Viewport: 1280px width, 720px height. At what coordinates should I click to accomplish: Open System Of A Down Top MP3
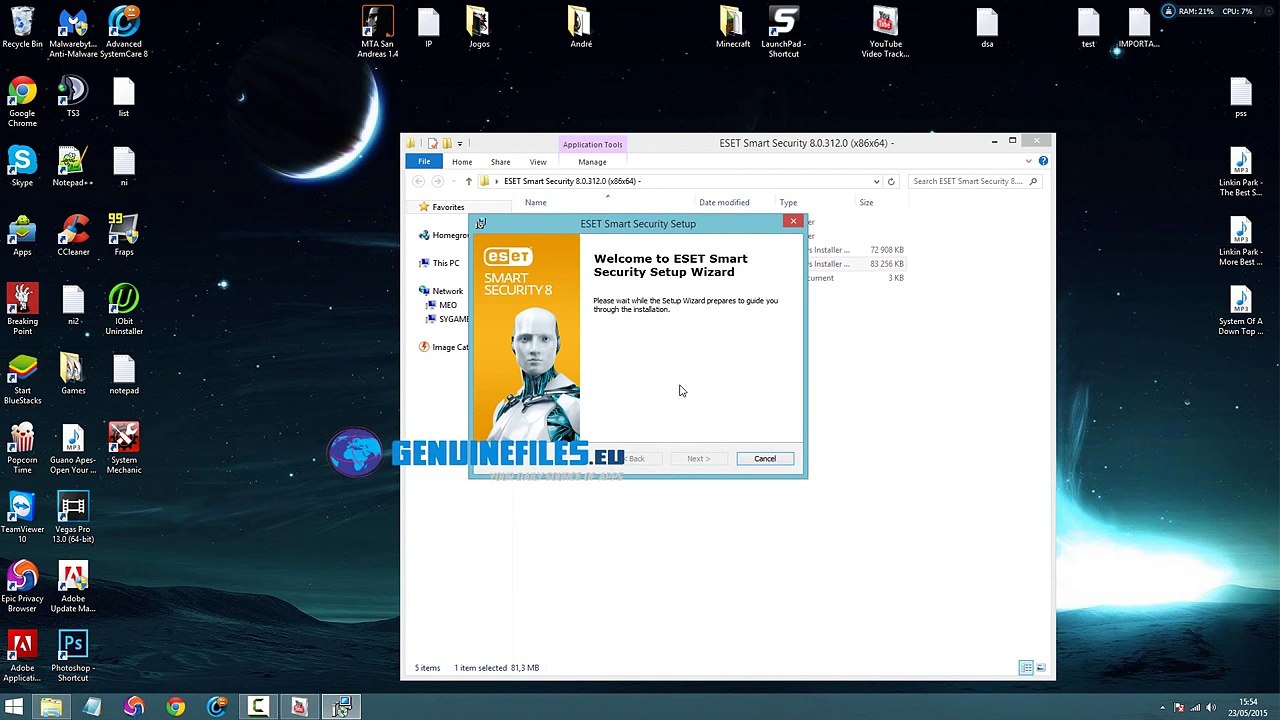[1240, 311]
